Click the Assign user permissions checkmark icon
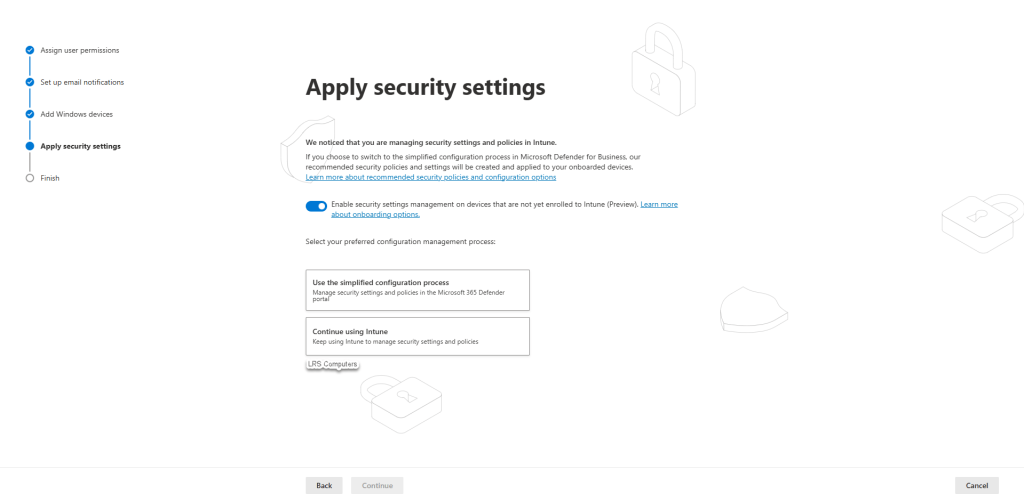This screenshot has height=502, width=1024. pyautogui.click(x=30, y=50)
